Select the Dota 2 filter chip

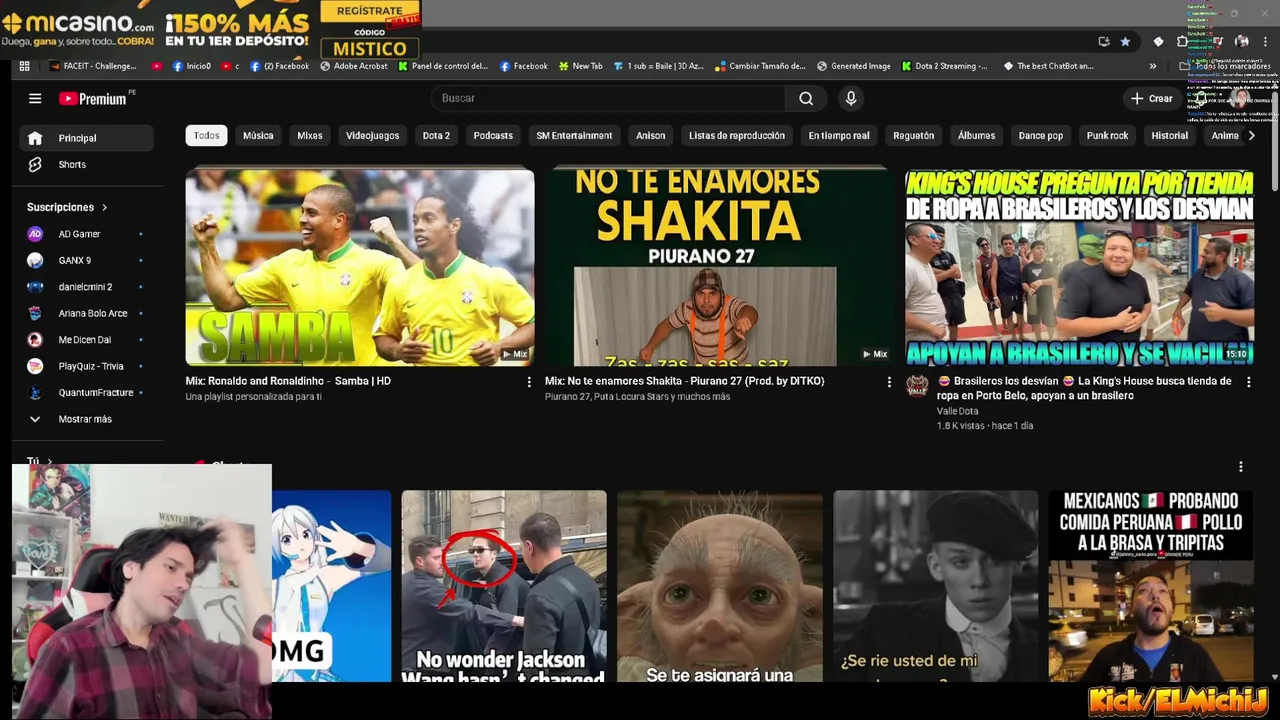436,135
